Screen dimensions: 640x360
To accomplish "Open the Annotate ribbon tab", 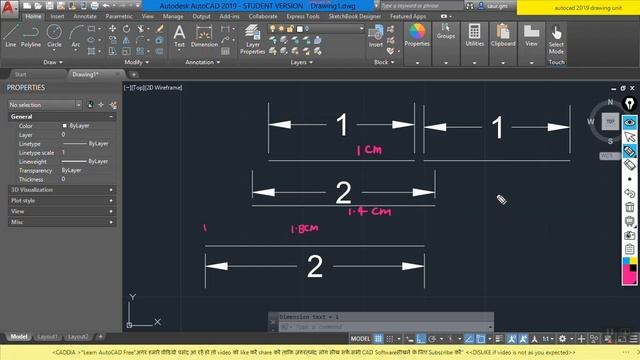I will pyautogui.click(x=85, y=16).
